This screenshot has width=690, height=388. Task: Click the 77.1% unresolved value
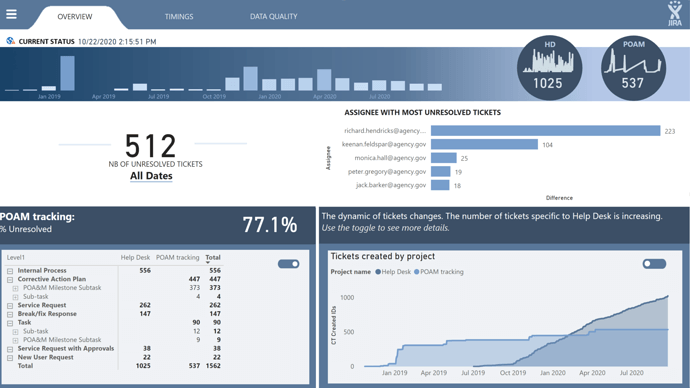(x=270, y=225)
